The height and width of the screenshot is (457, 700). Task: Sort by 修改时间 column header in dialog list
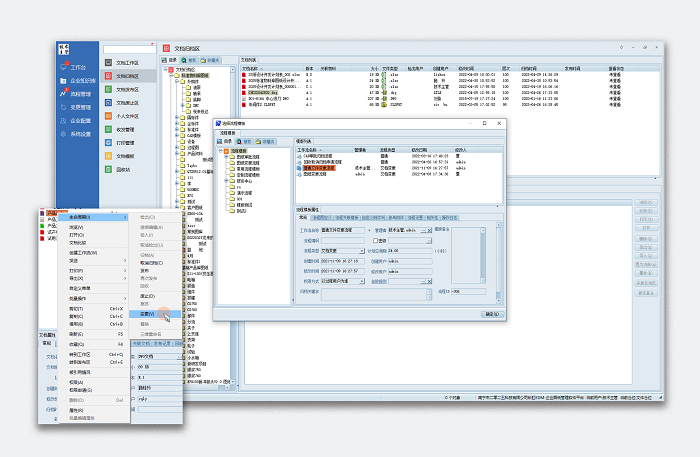click(431, 150)
